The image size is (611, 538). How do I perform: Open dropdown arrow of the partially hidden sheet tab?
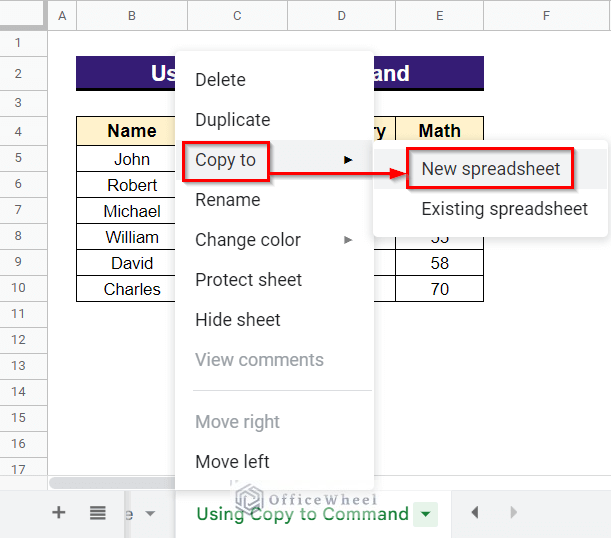click(x=150, y=514)
